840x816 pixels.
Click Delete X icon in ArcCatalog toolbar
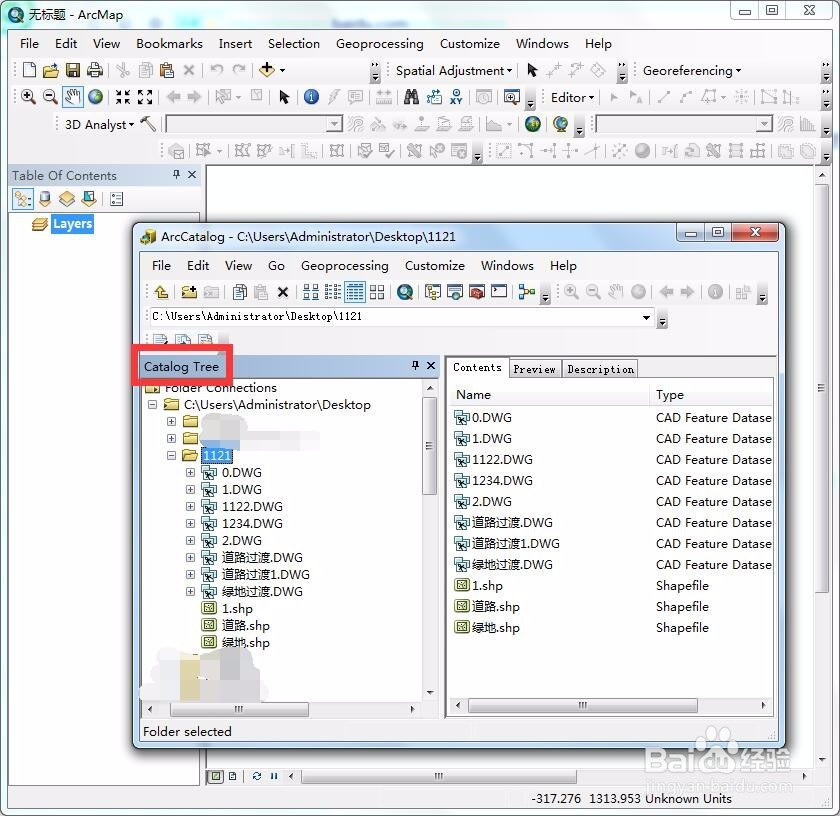283,292
